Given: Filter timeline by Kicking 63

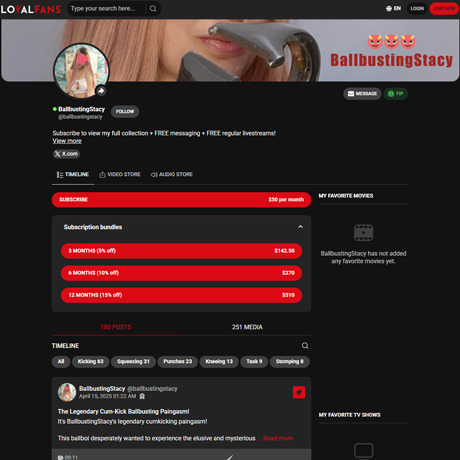Looking at the screenshot, I should click(x=90, y=362).
